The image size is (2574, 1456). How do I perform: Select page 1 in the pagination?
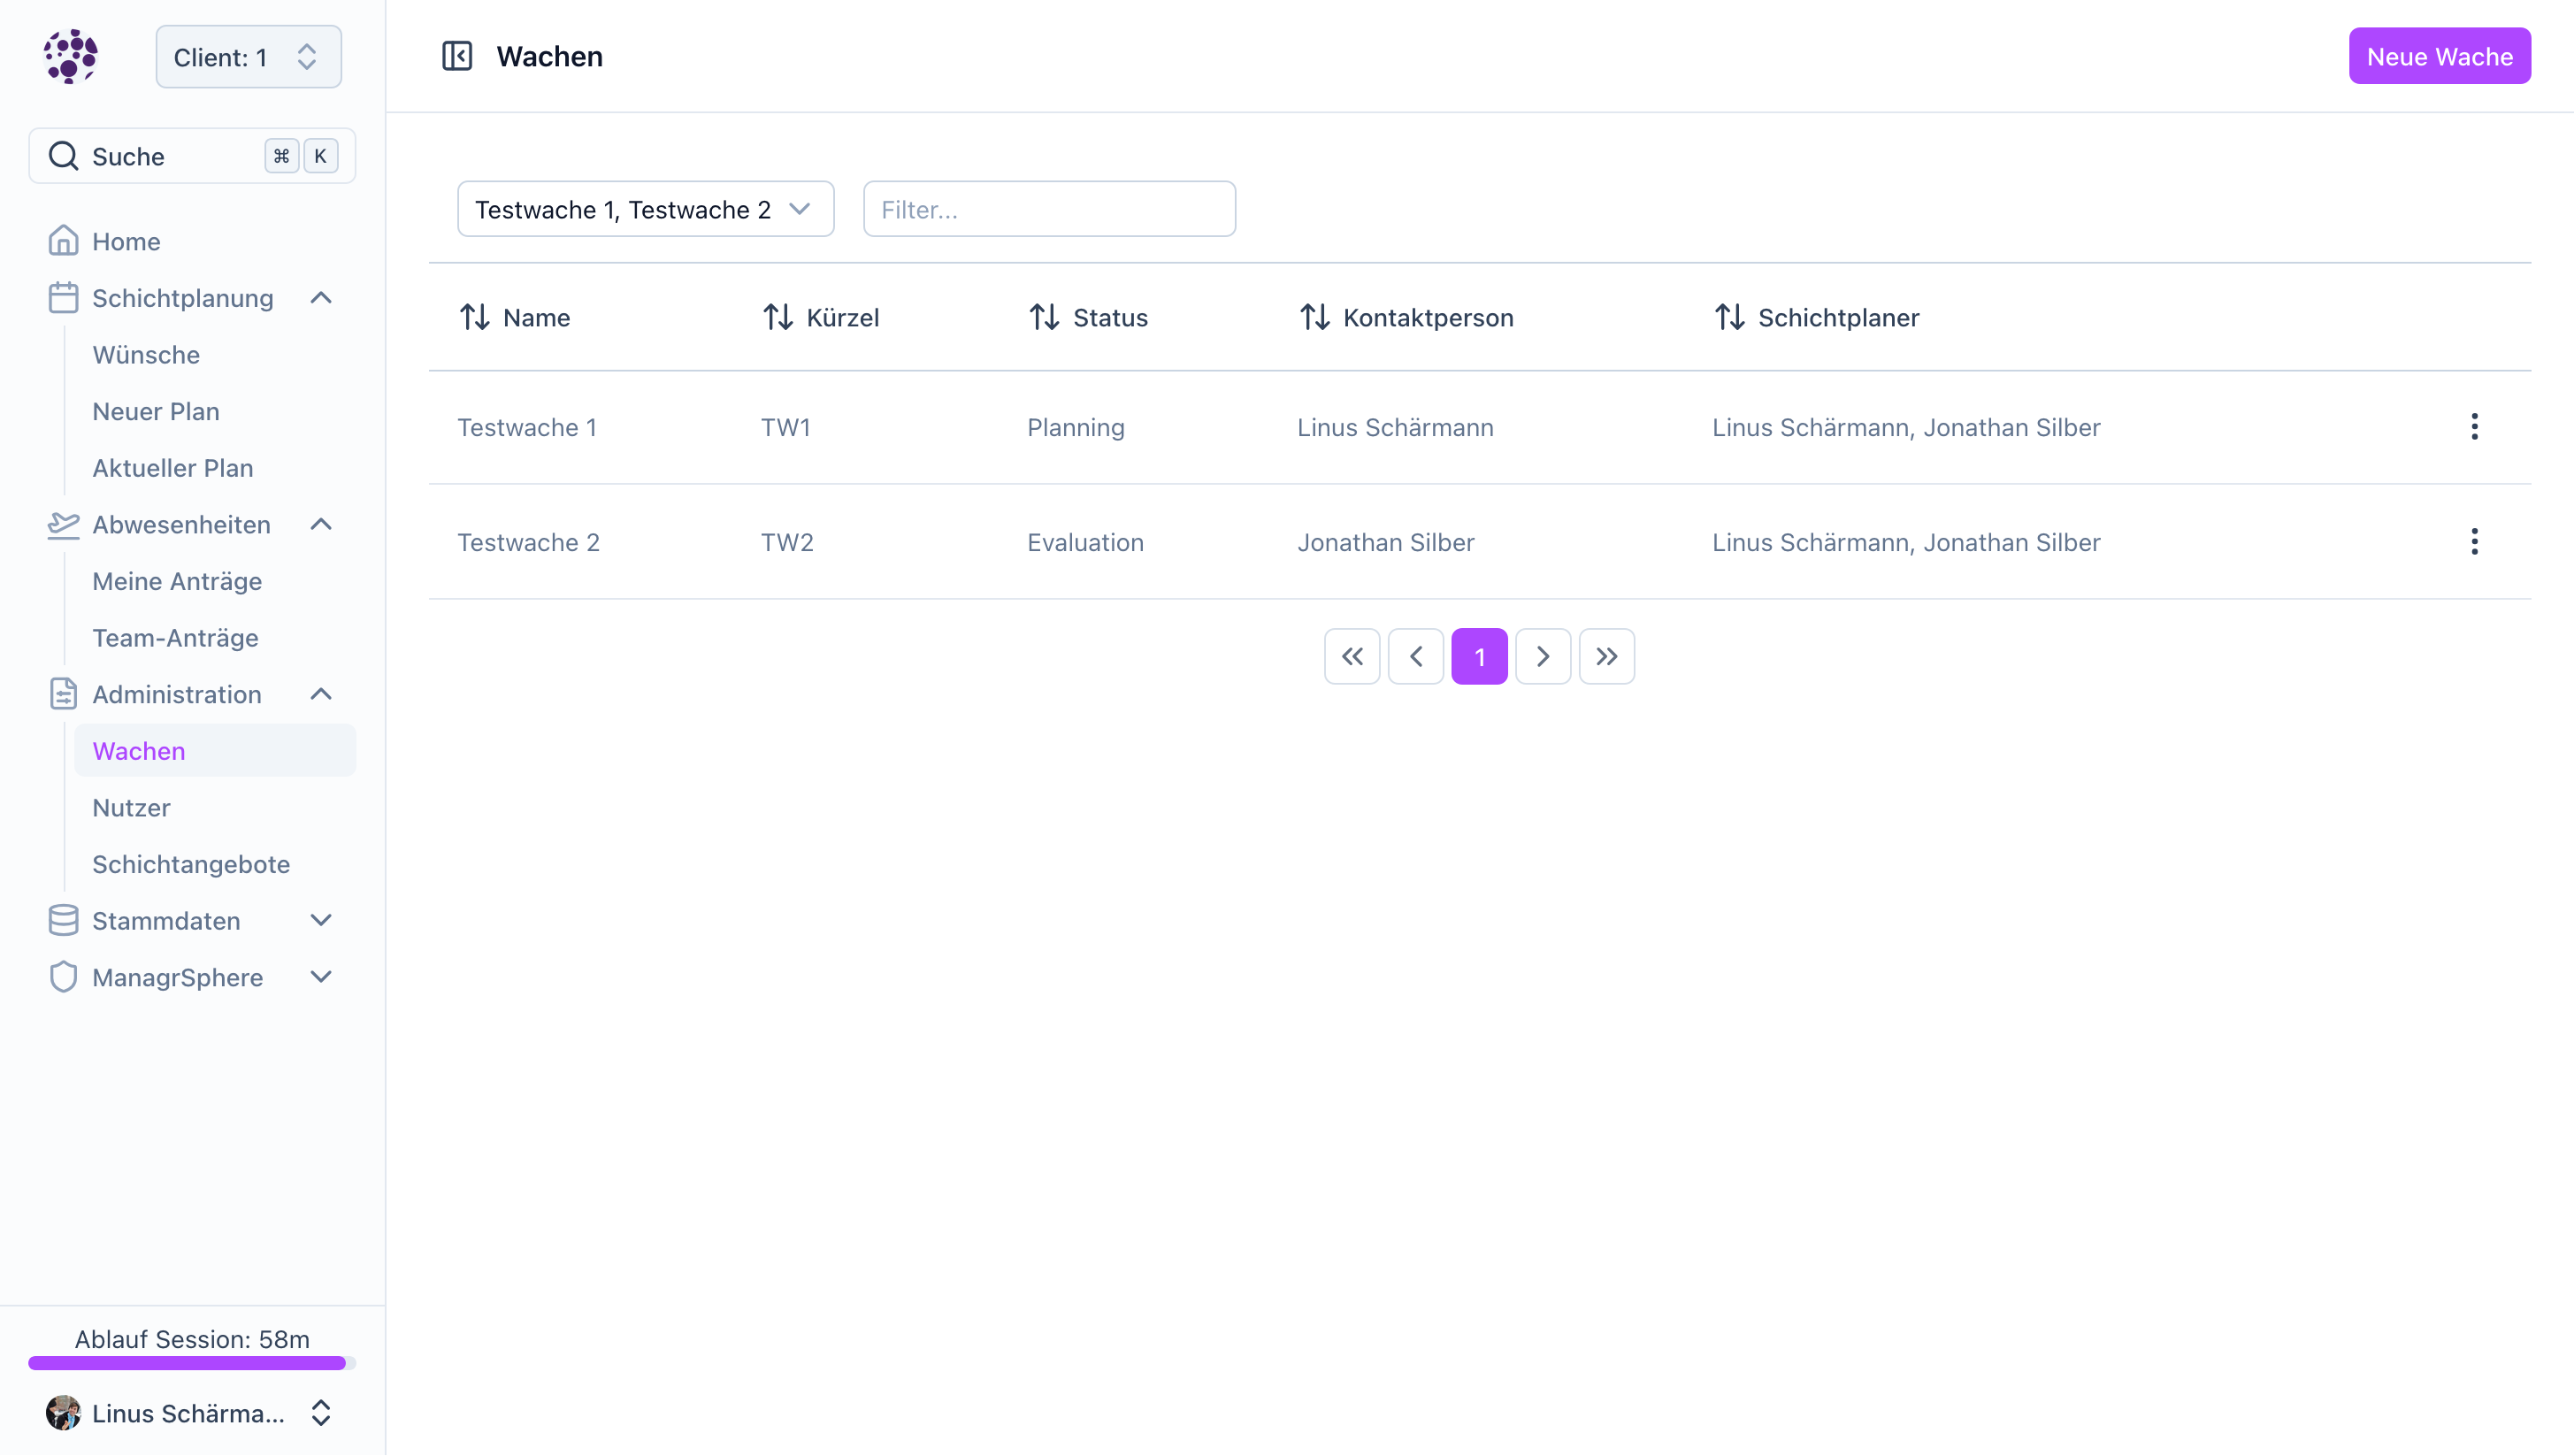coord(1479,657)
